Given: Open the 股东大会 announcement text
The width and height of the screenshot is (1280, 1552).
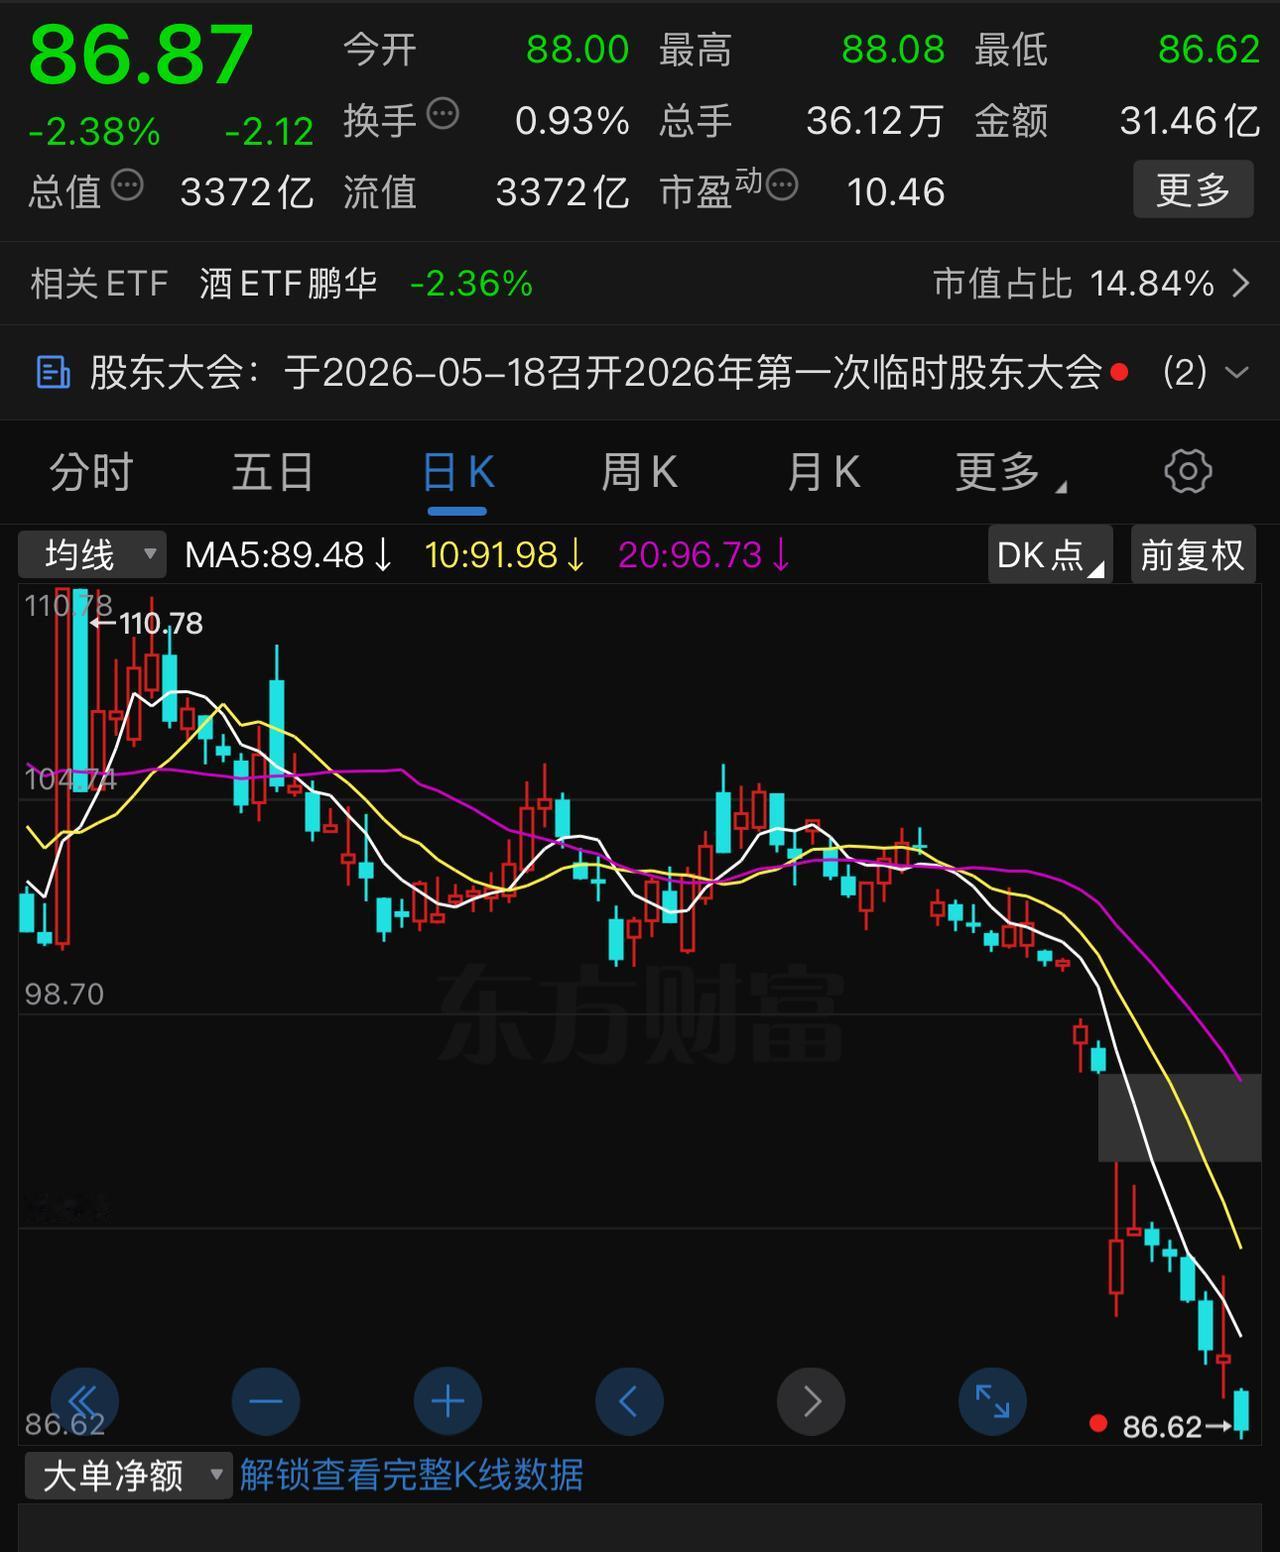Looking at the screenshot, I should tap(596, 372).
